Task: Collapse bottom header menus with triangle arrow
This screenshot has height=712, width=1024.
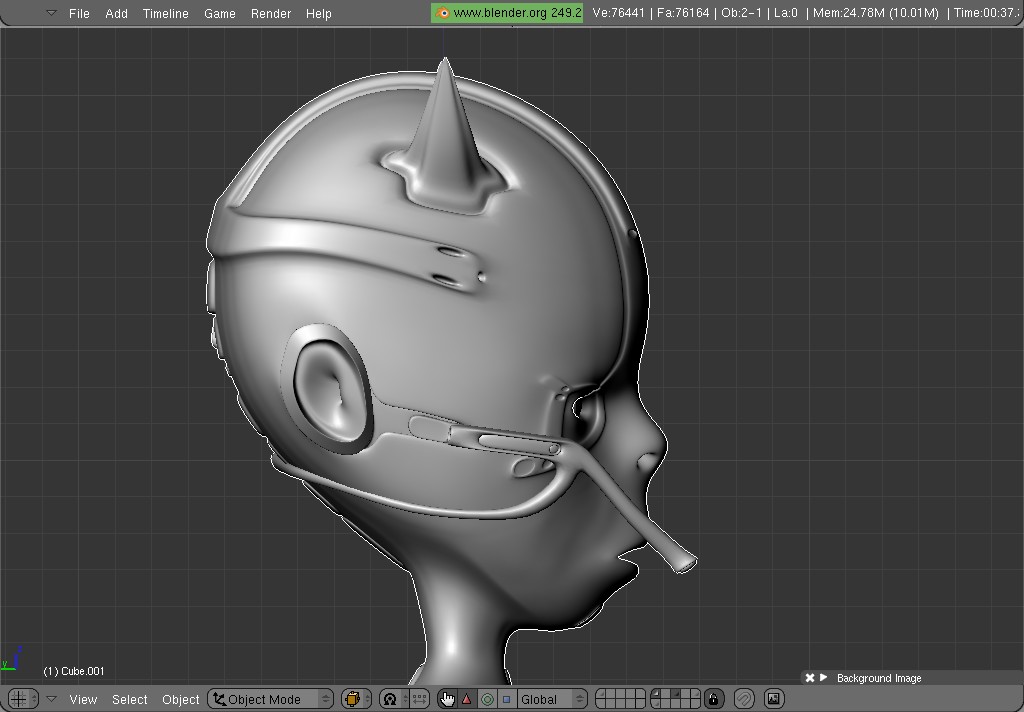Action: click(51, 699)
